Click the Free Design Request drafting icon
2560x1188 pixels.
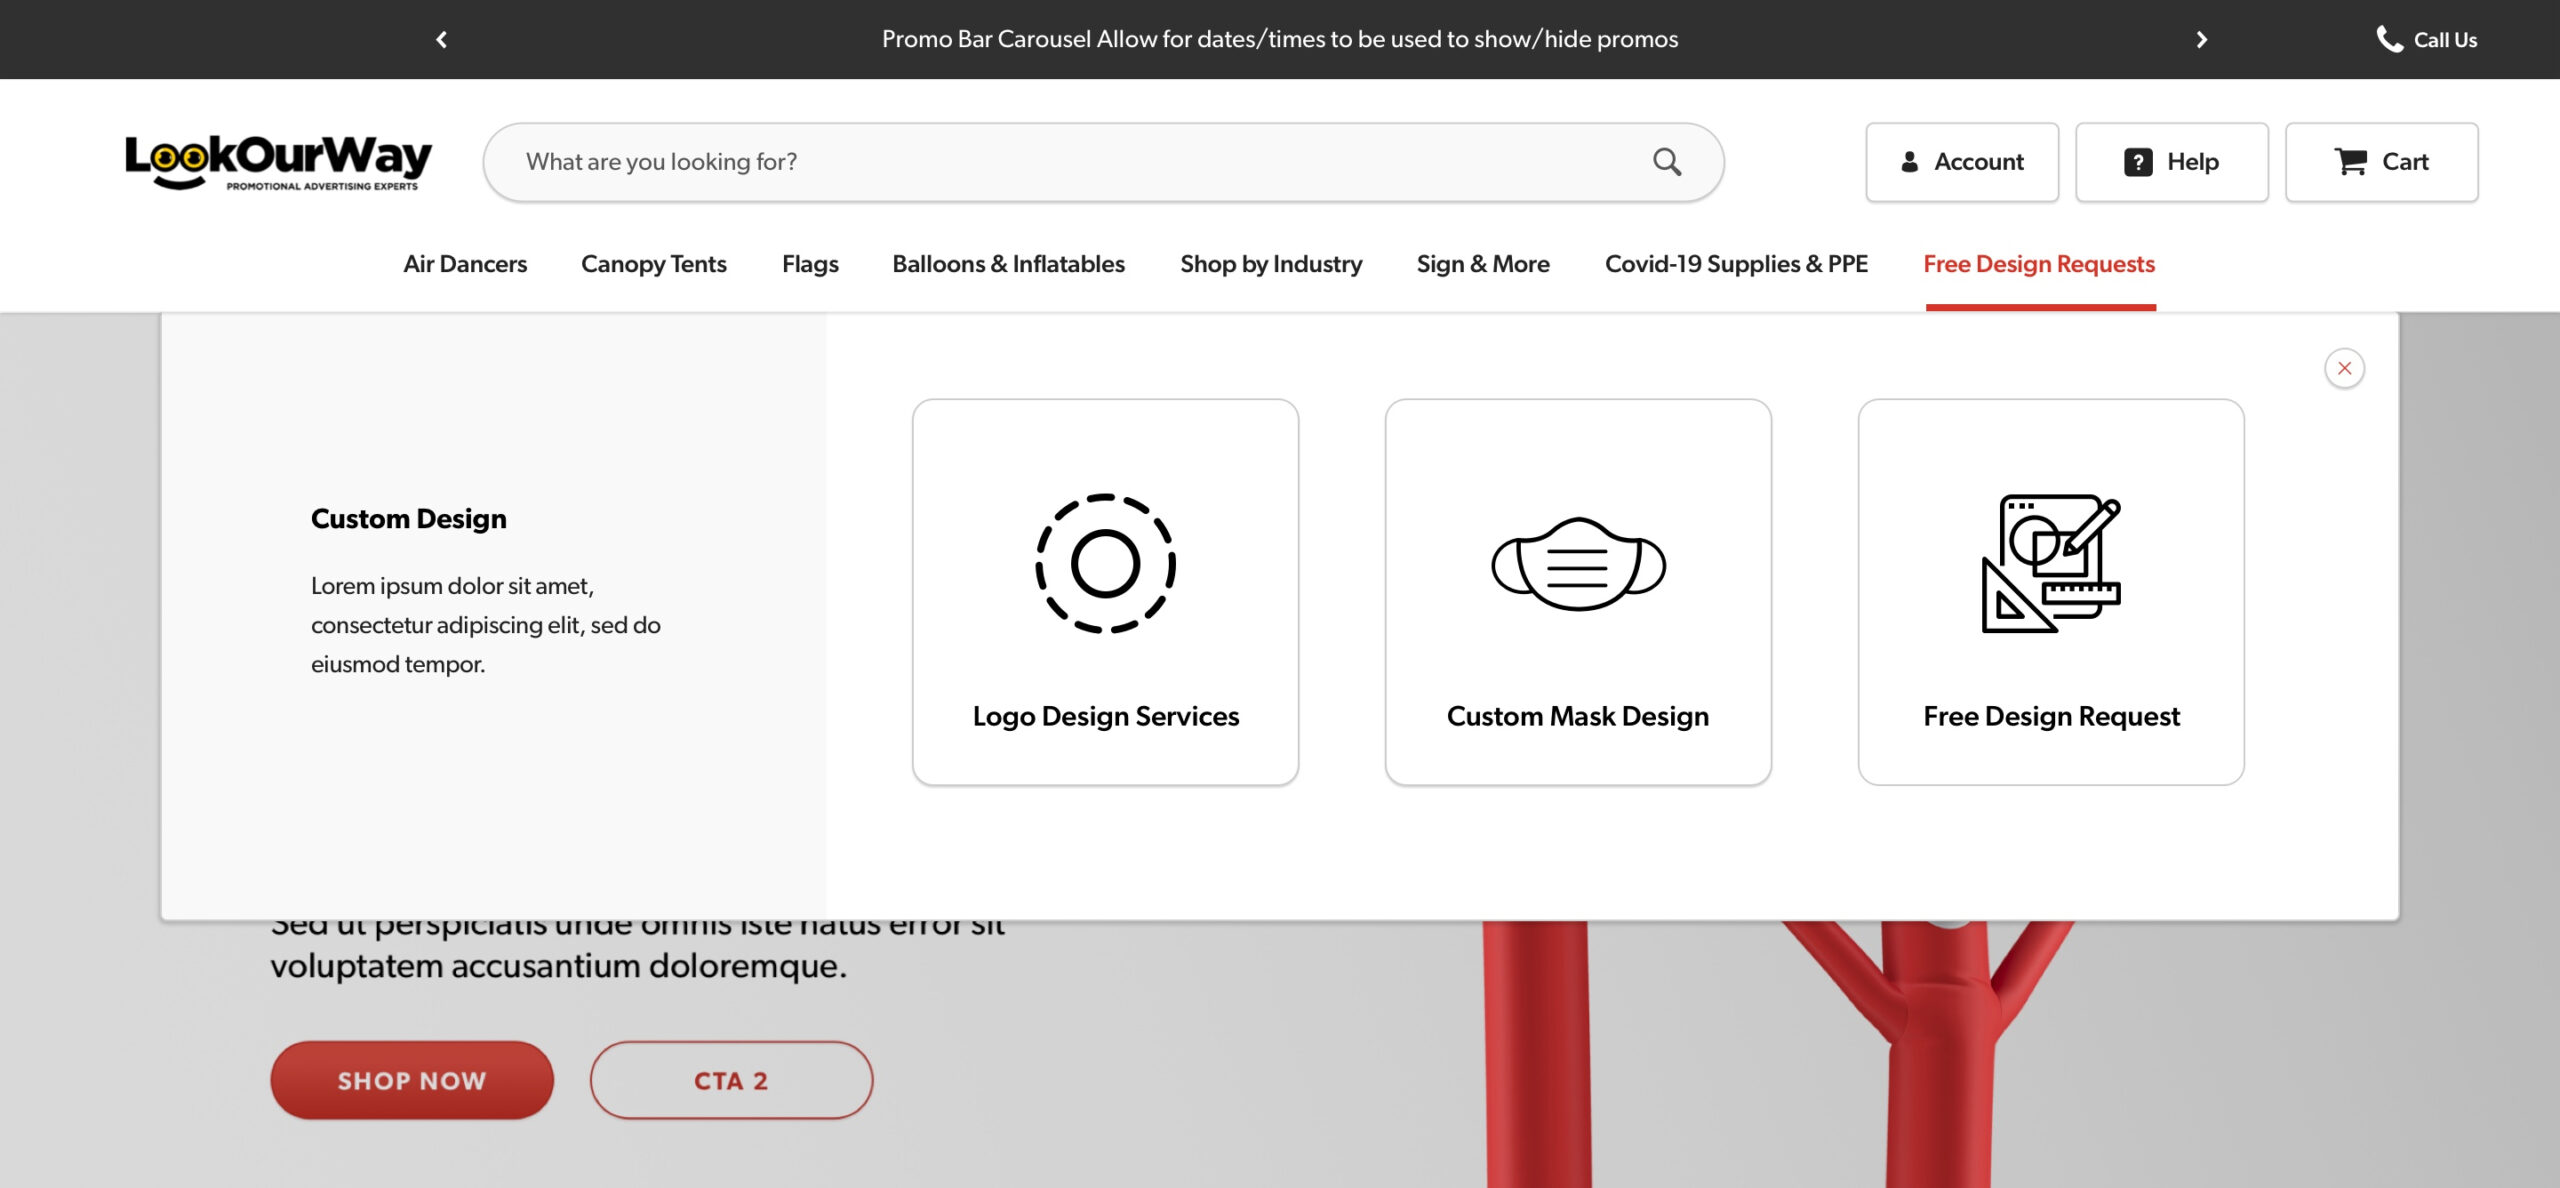[x=2051, y=563]
